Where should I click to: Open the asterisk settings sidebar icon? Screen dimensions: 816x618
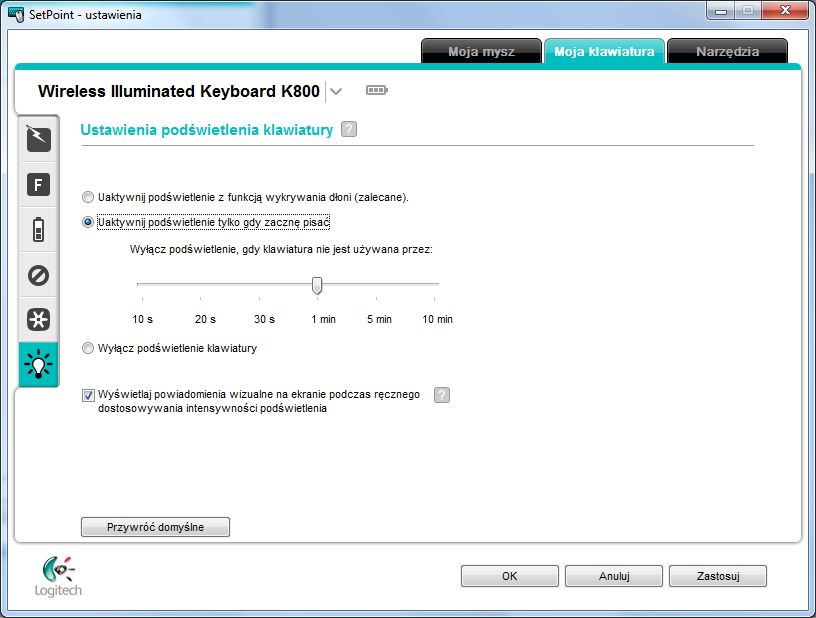pos(39,319)
